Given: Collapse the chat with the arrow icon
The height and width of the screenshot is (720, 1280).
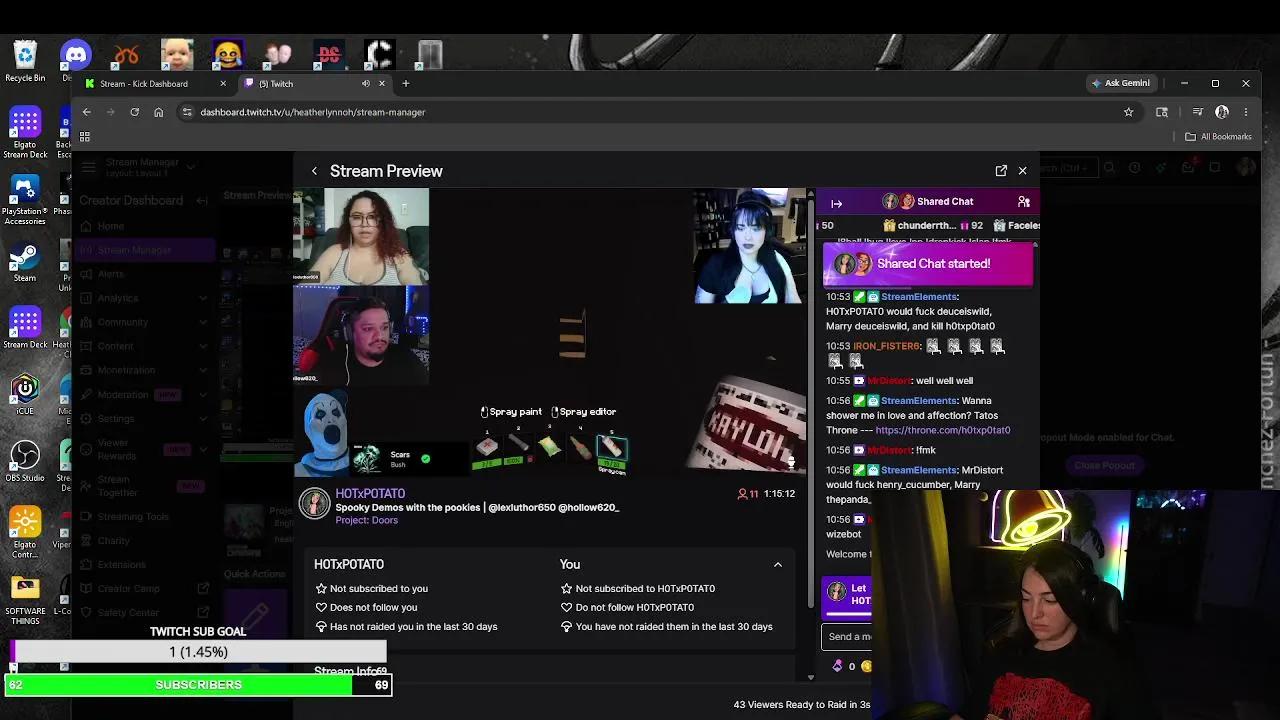Looking at the screenshot, I should tap(837, 203).
